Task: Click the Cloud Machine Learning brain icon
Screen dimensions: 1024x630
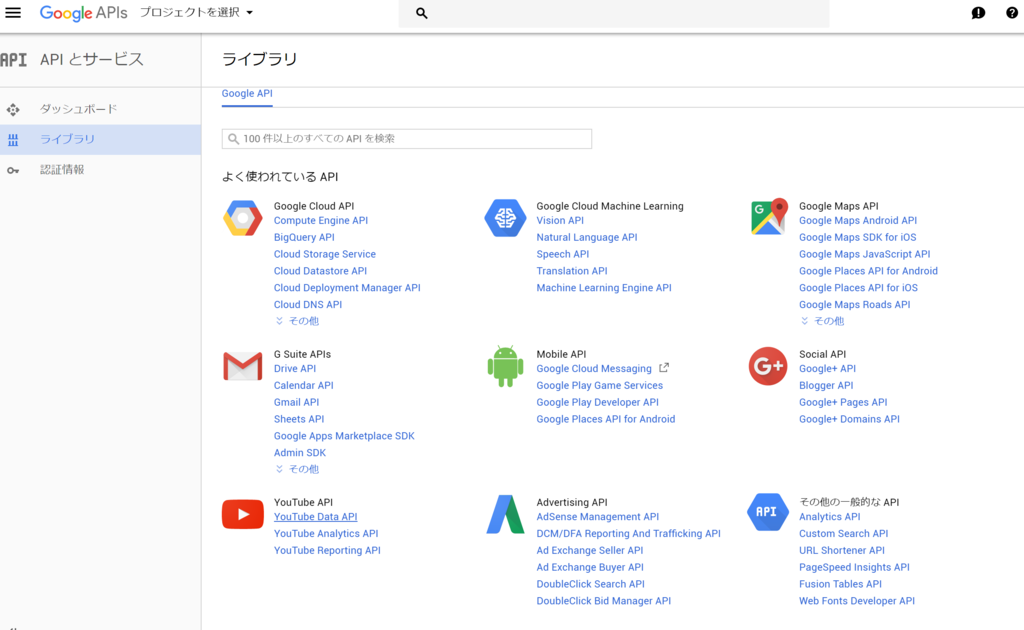Action: click(505, 218)
